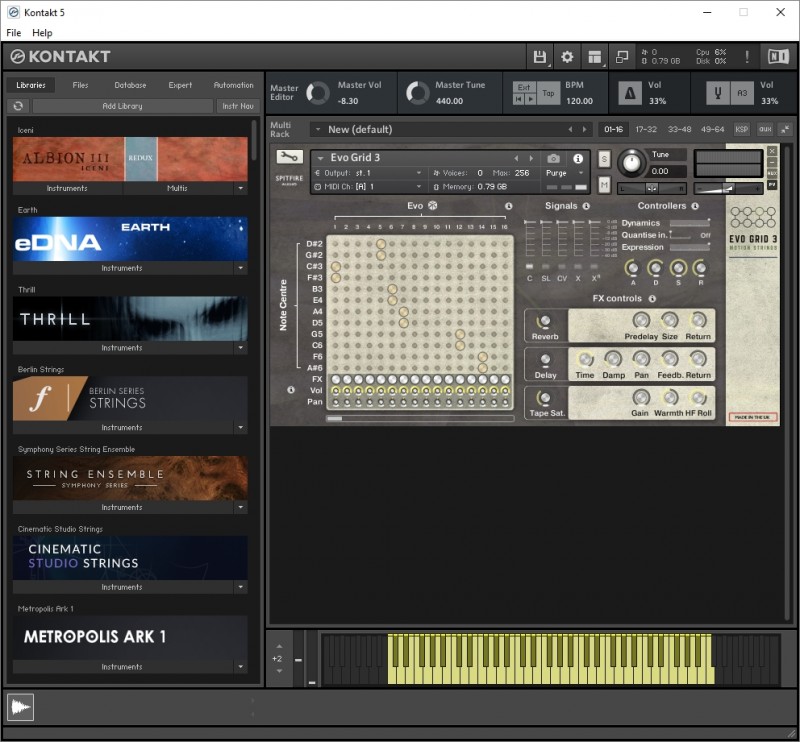Open the save/load disk icon menu
Viewport: 800px width, 742px height.
[539, 57]
